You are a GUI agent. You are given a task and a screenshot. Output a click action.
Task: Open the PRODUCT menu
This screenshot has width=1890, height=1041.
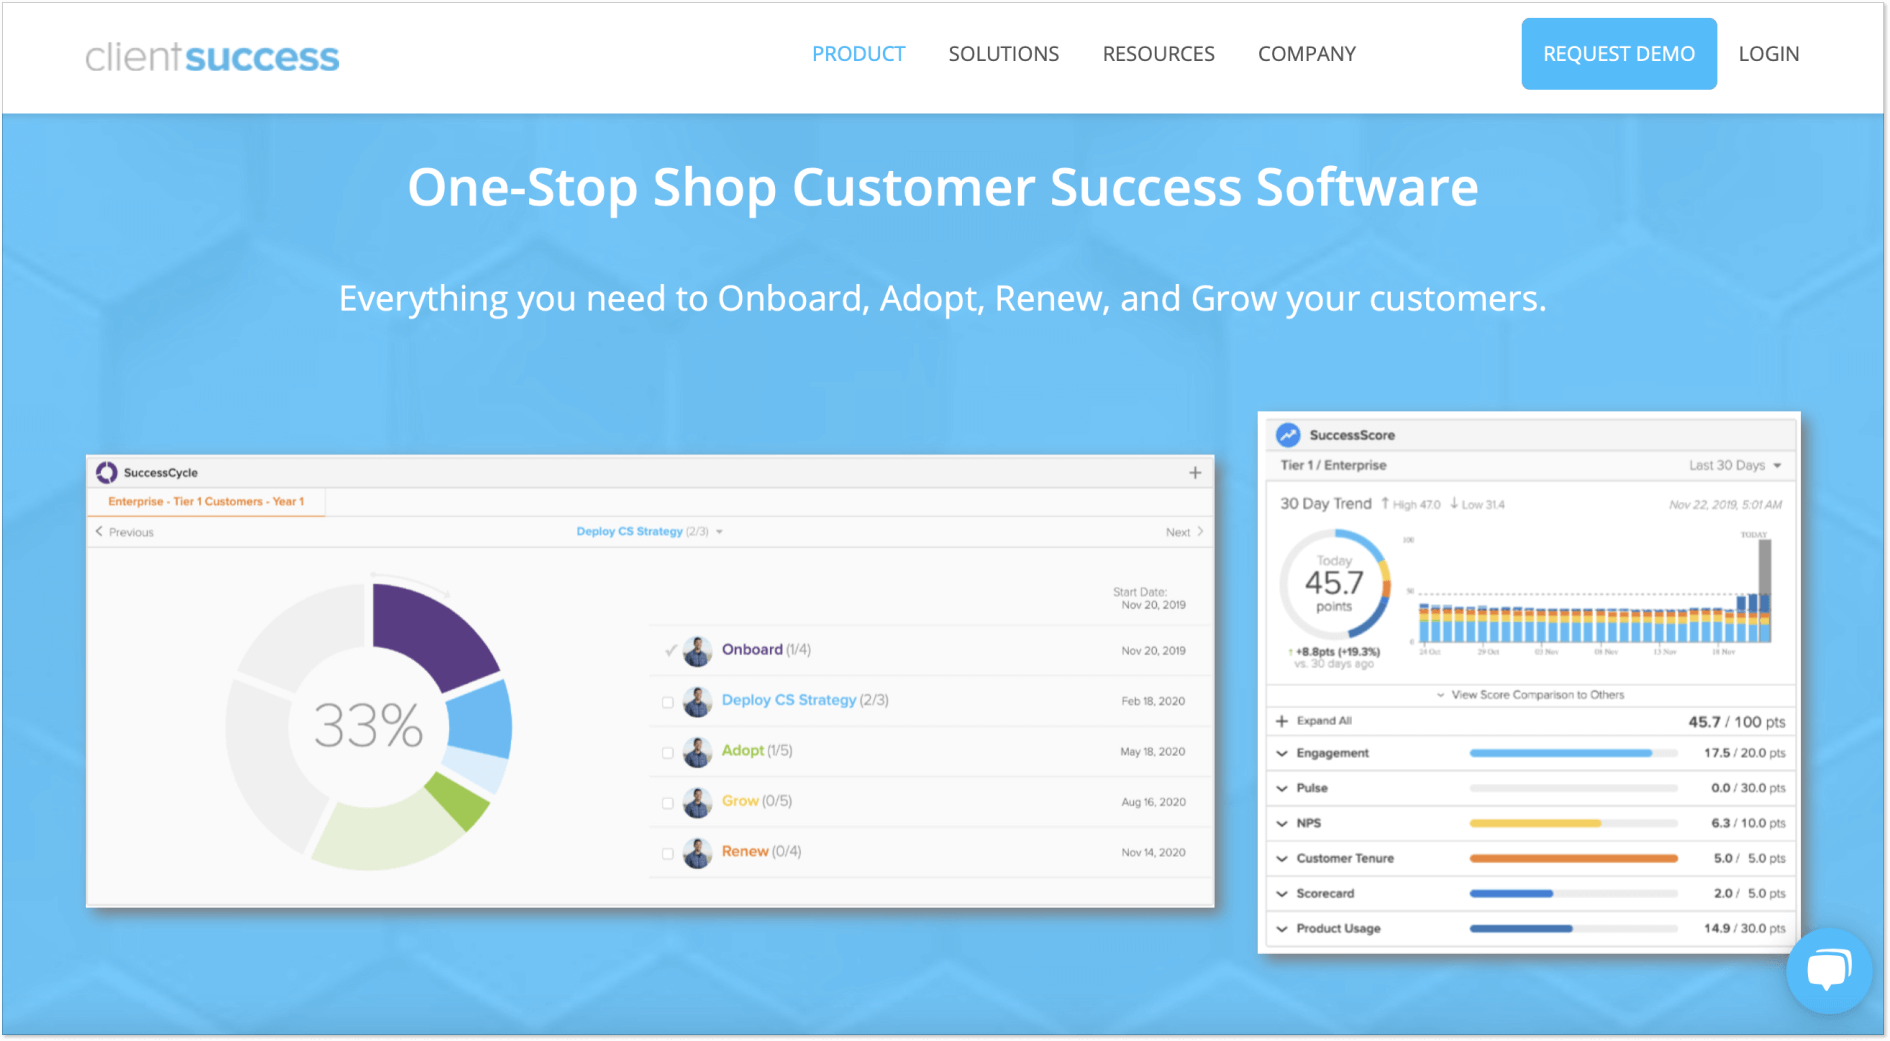pos(858,54)
